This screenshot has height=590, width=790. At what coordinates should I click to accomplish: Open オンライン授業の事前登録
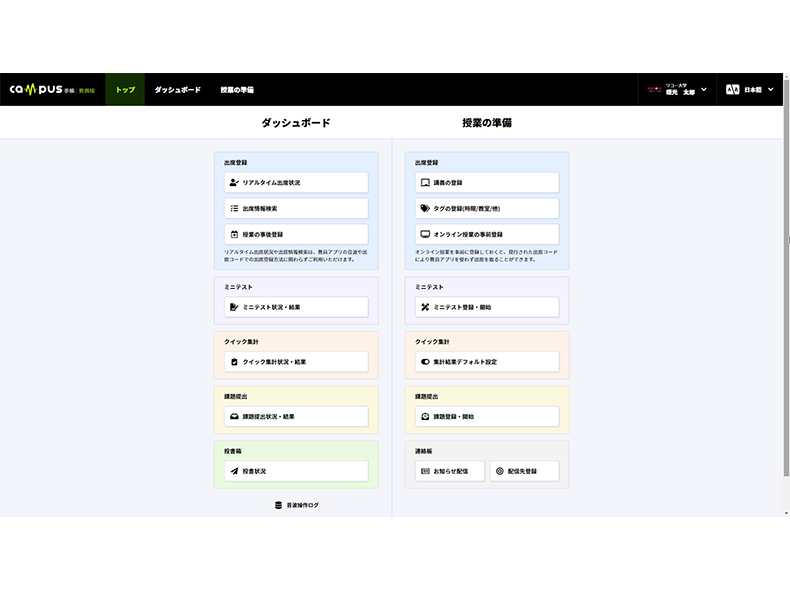click(486, 234)
